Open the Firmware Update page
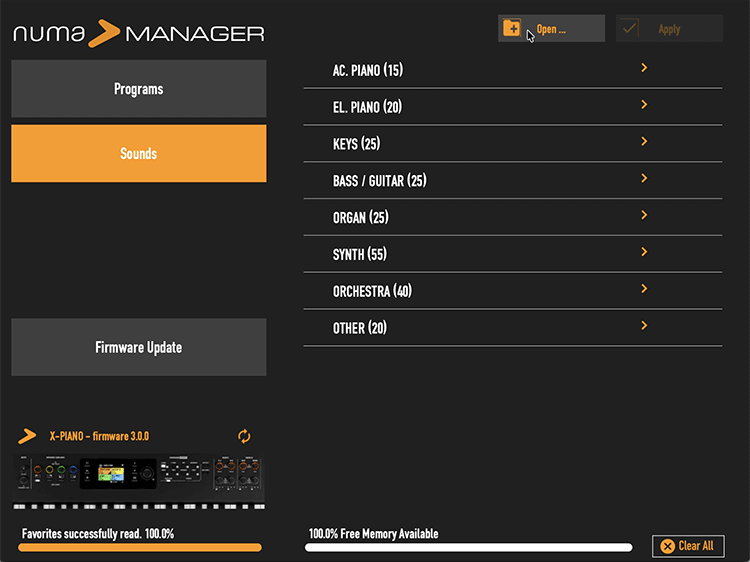Screen dimensions: 750x562 click(138, 347)
